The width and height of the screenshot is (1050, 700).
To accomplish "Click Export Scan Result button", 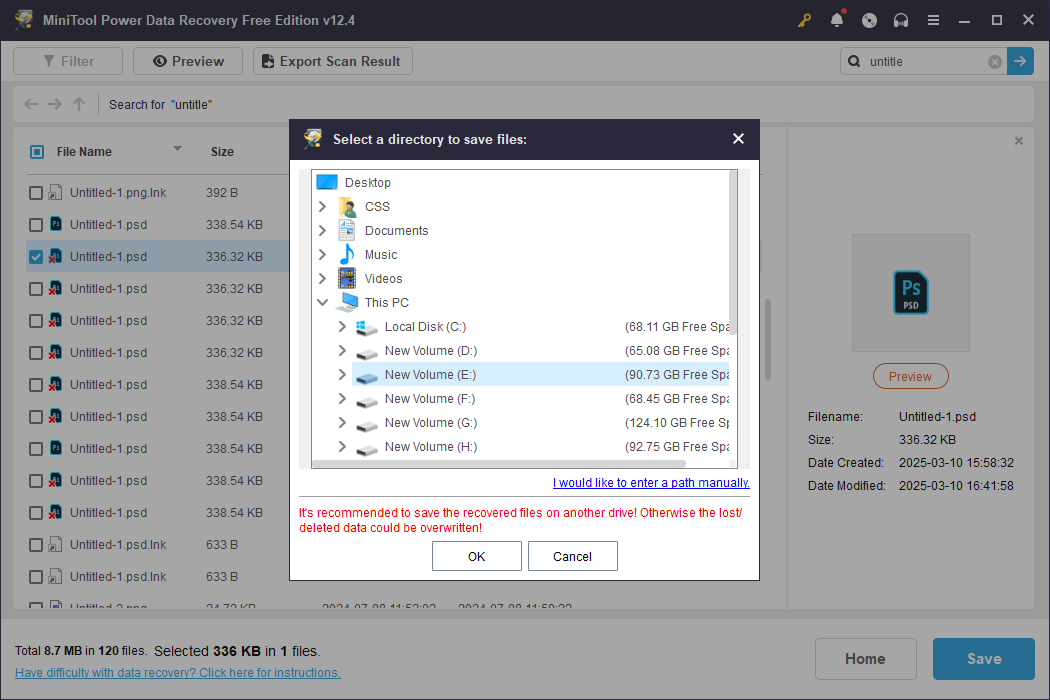I will 333,61.
